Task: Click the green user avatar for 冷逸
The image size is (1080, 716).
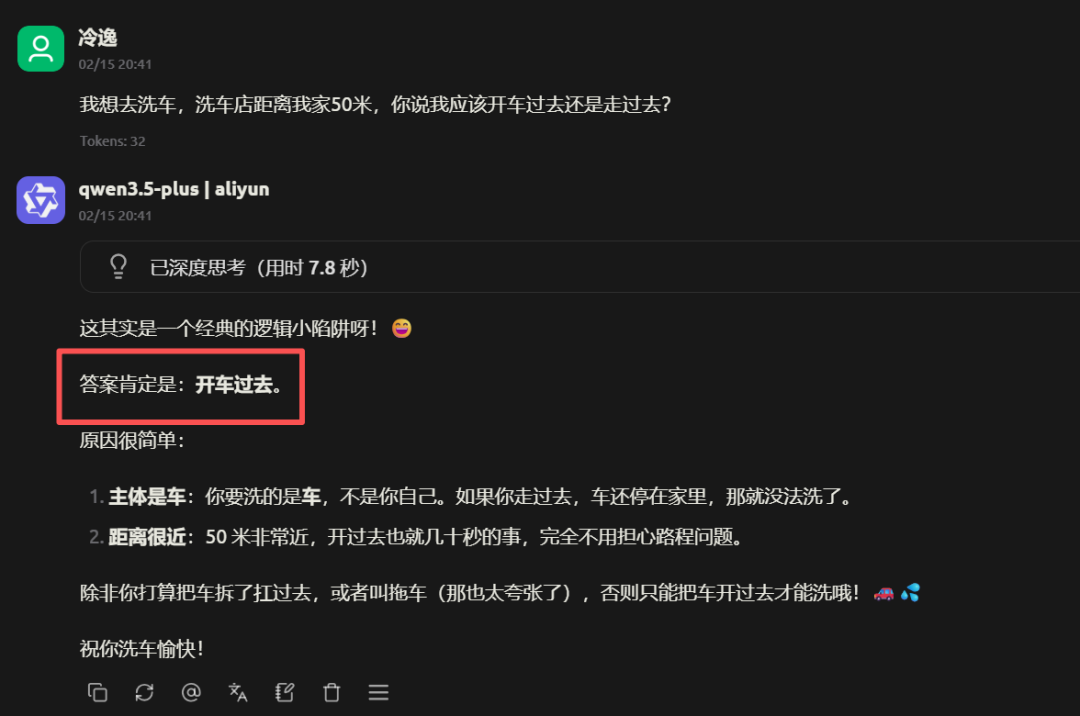Action: [x=41, y=49]
